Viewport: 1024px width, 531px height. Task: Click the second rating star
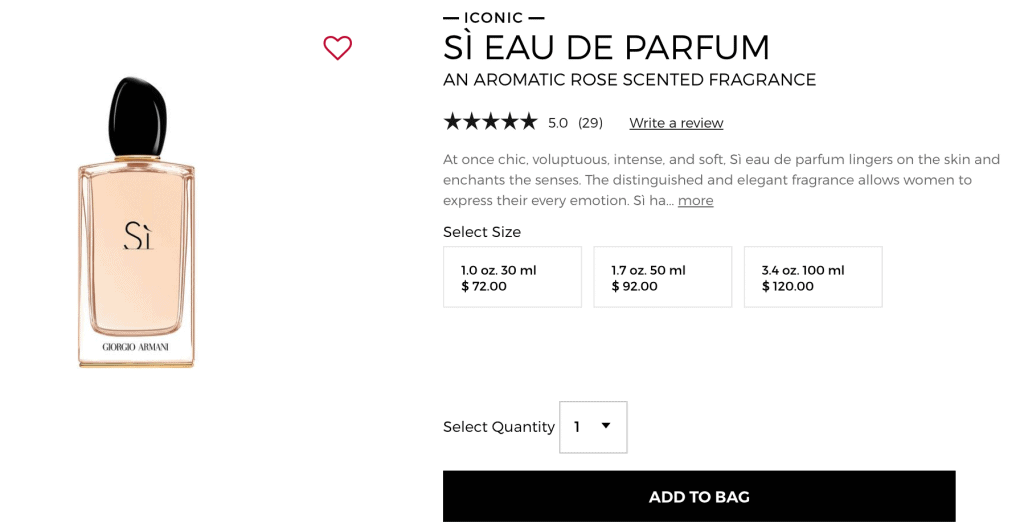472,122
